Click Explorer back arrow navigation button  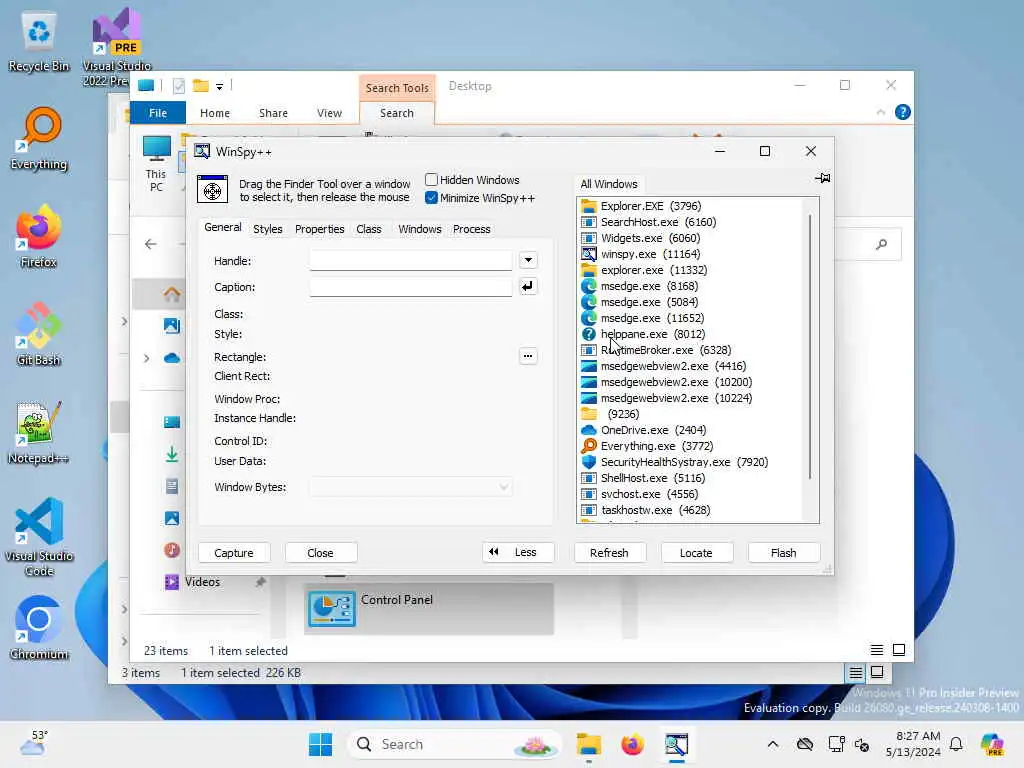click(x=151, y=244)
